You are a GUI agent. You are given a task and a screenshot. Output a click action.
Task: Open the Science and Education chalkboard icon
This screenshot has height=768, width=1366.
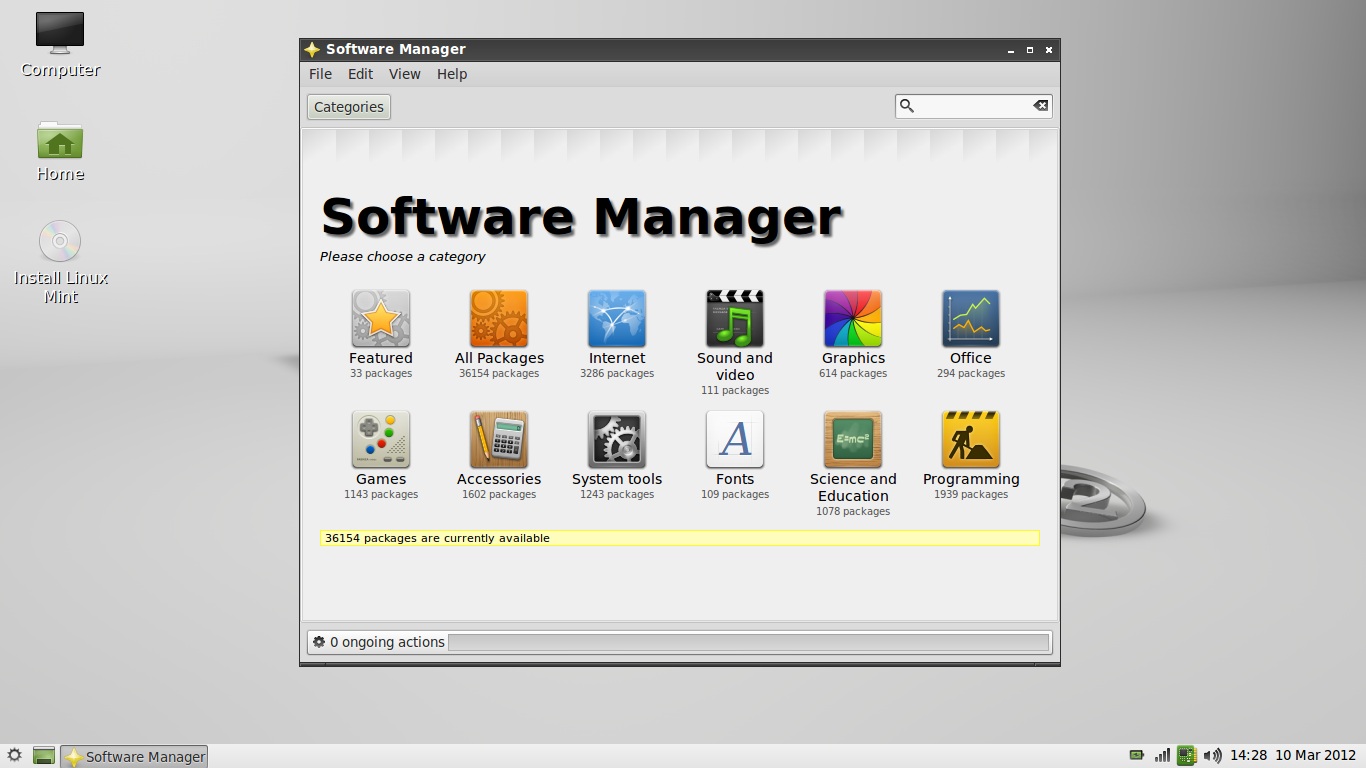click(x=853, y=440)
